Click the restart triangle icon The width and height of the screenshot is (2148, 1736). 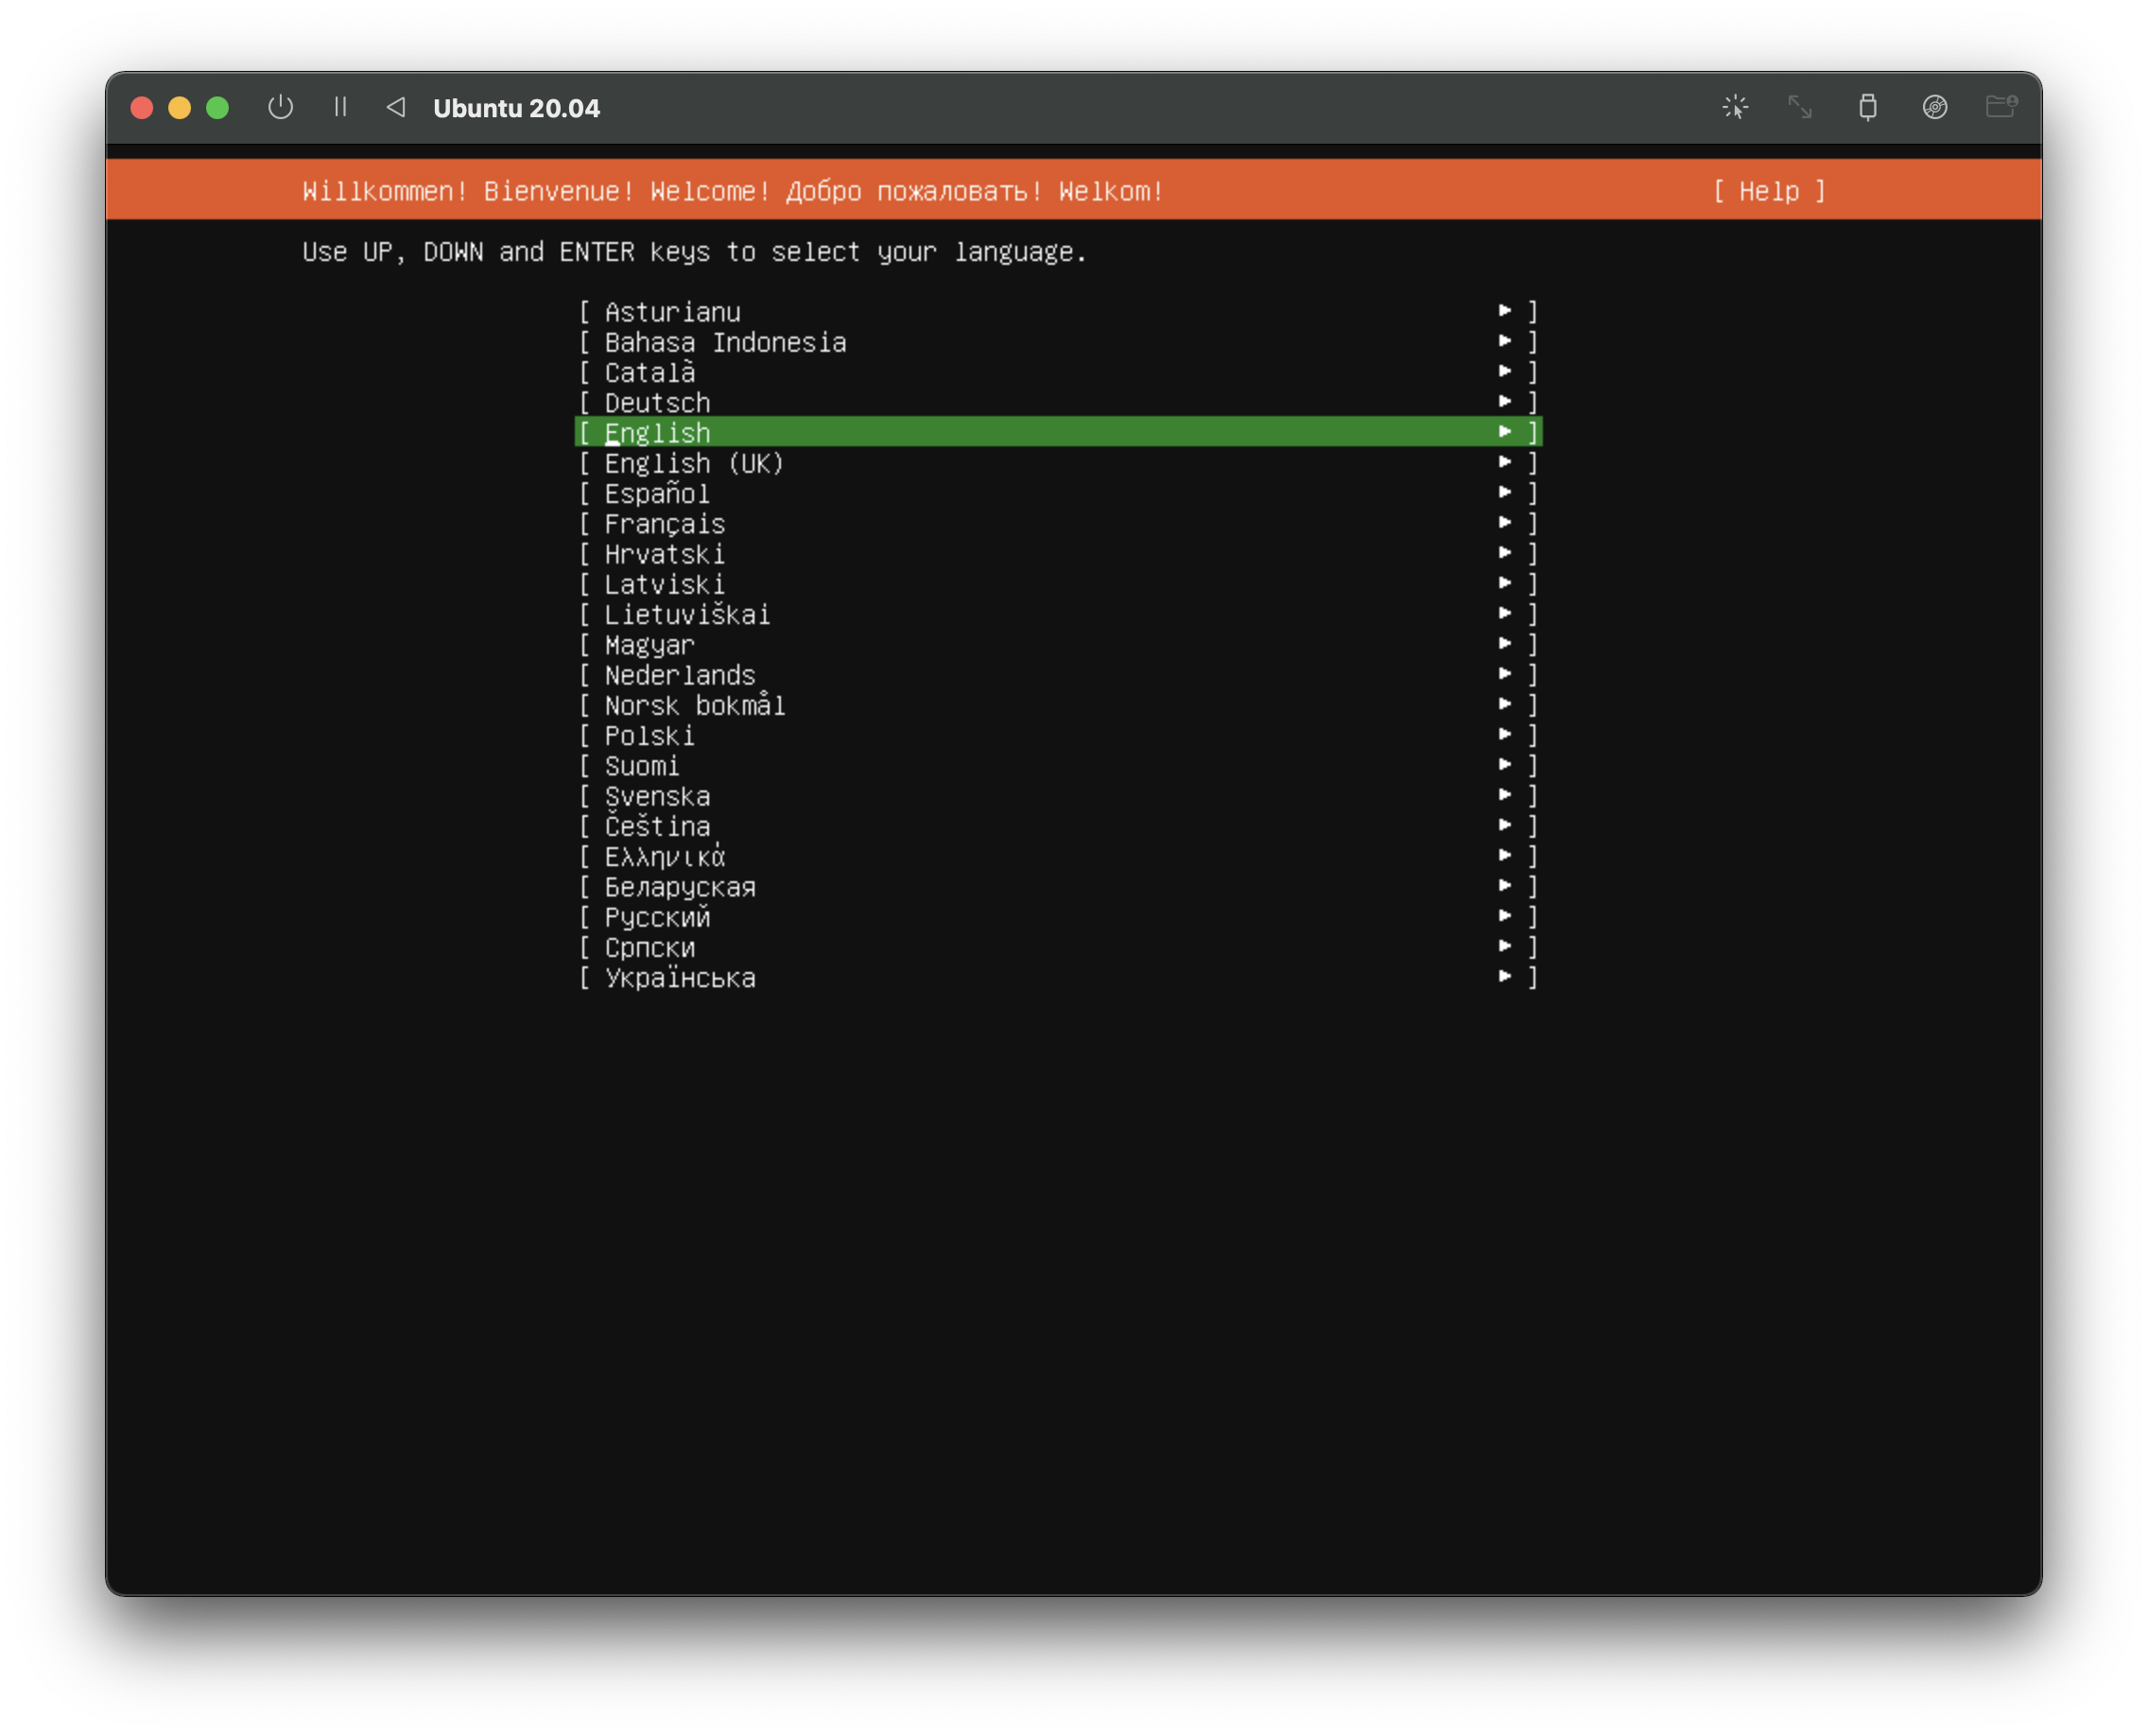(x=396, y=107)
